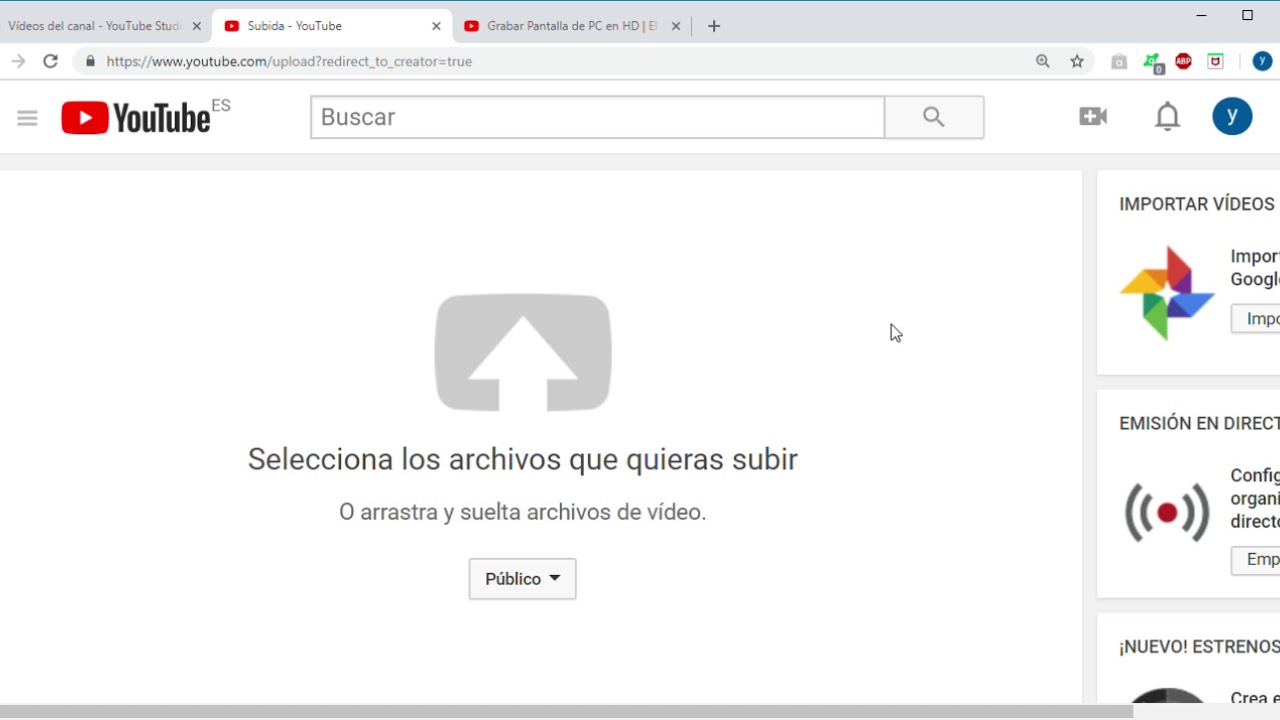Open the Público privacy dropdown
This screenshot has height=720, width=1280.
(523, 579)
